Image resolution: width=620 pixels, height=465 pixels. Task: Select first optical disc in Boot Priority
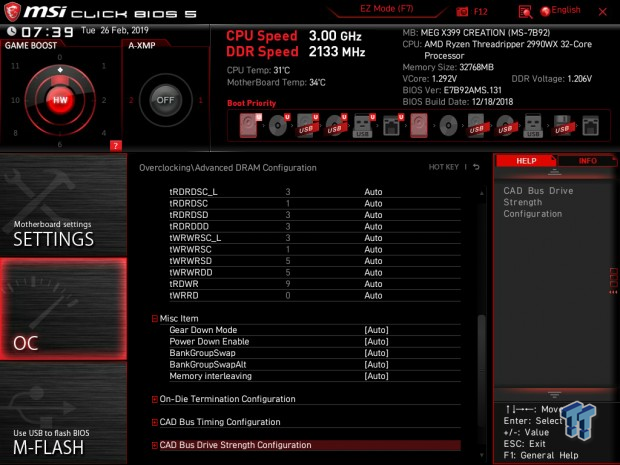pos(279,125)
